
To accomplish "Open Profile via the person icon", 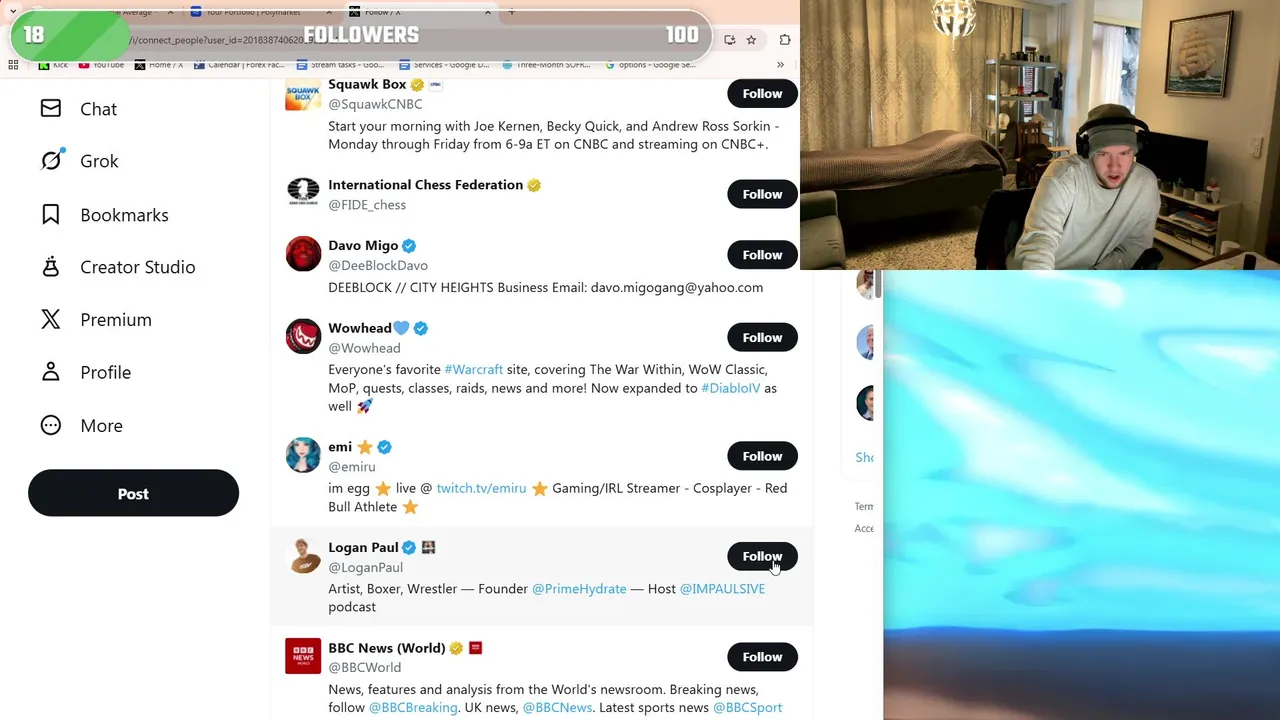I will [51, 372].
